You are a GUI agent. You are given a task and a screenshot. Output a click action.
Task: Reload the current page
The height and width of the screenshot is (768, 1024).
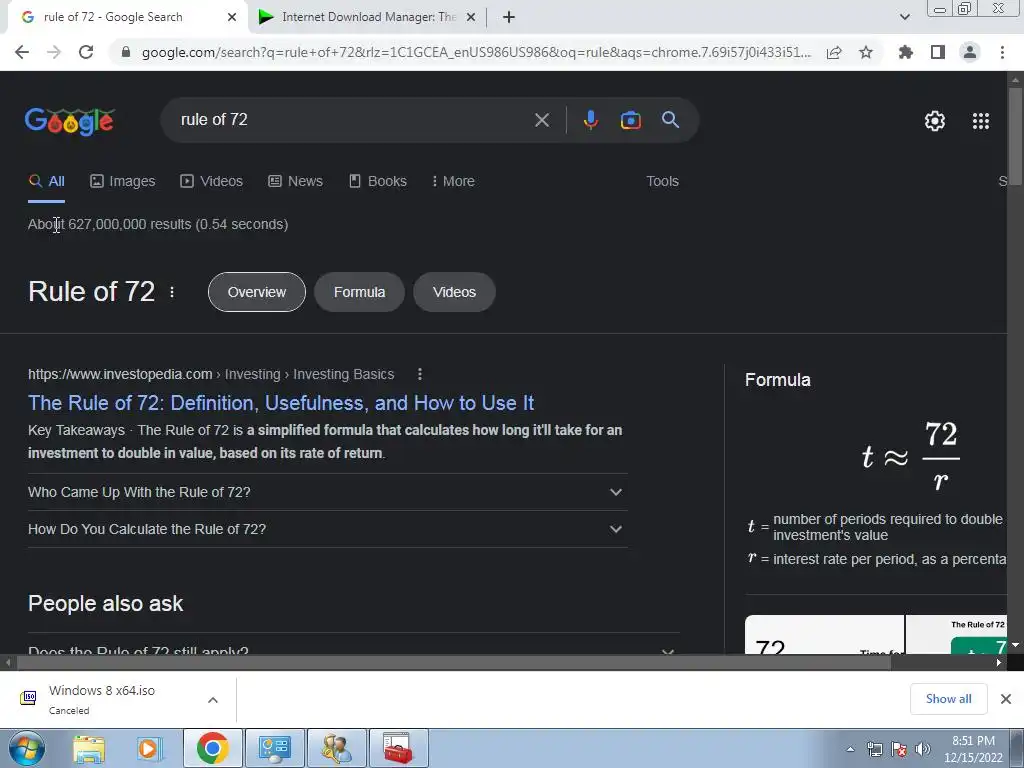click(86, 52)
